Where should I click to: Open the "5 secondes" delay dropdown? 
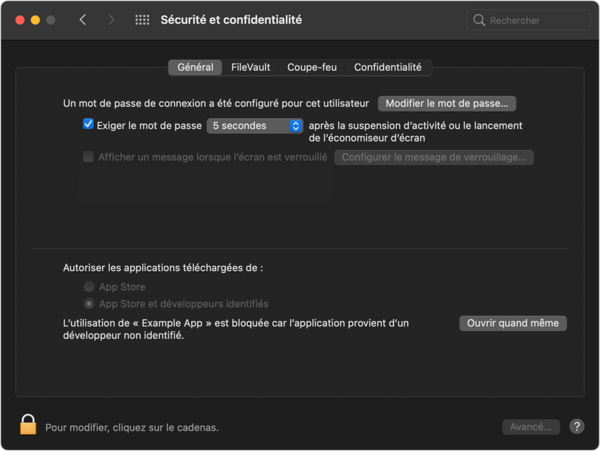click(x=255, y=126)
